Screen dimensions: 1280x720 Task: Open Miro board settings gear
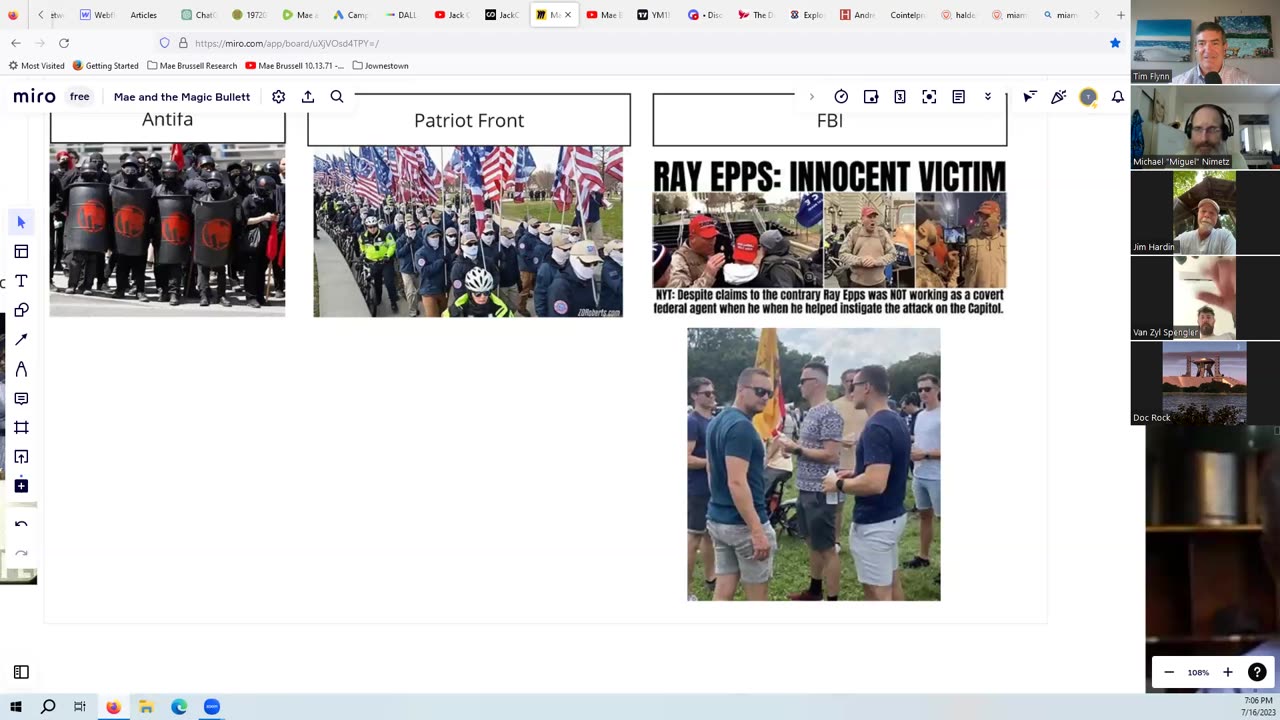[x=279, y=97]
